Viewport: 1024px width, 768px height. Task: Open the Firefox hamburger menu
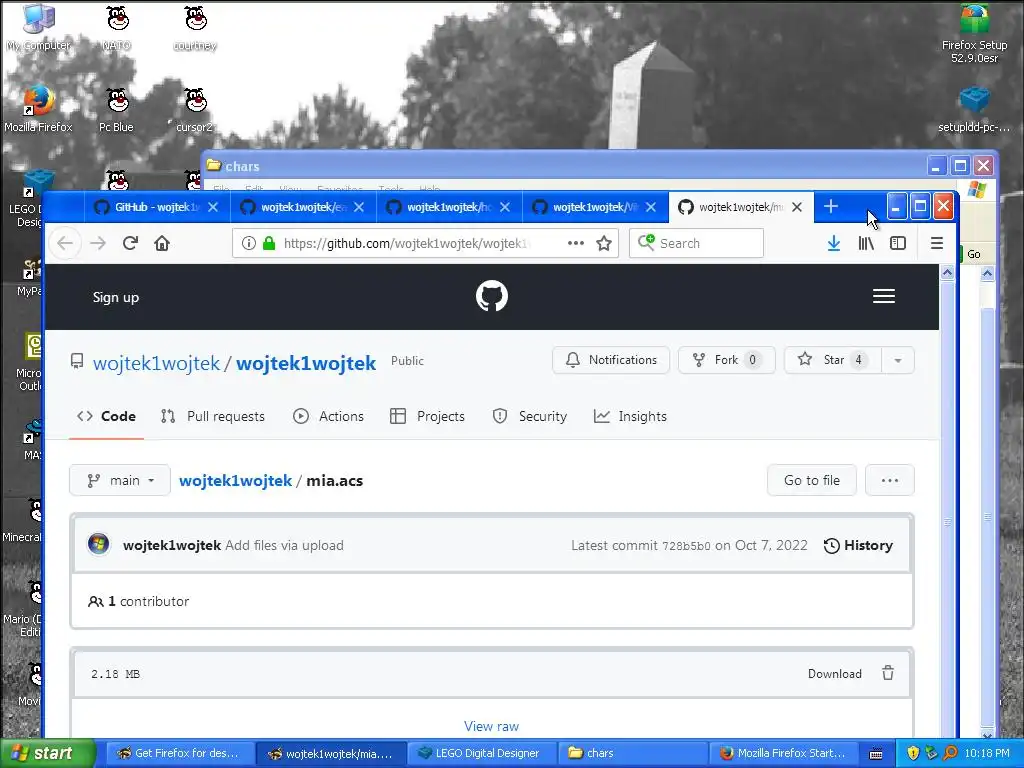click(x=936, y=244)
